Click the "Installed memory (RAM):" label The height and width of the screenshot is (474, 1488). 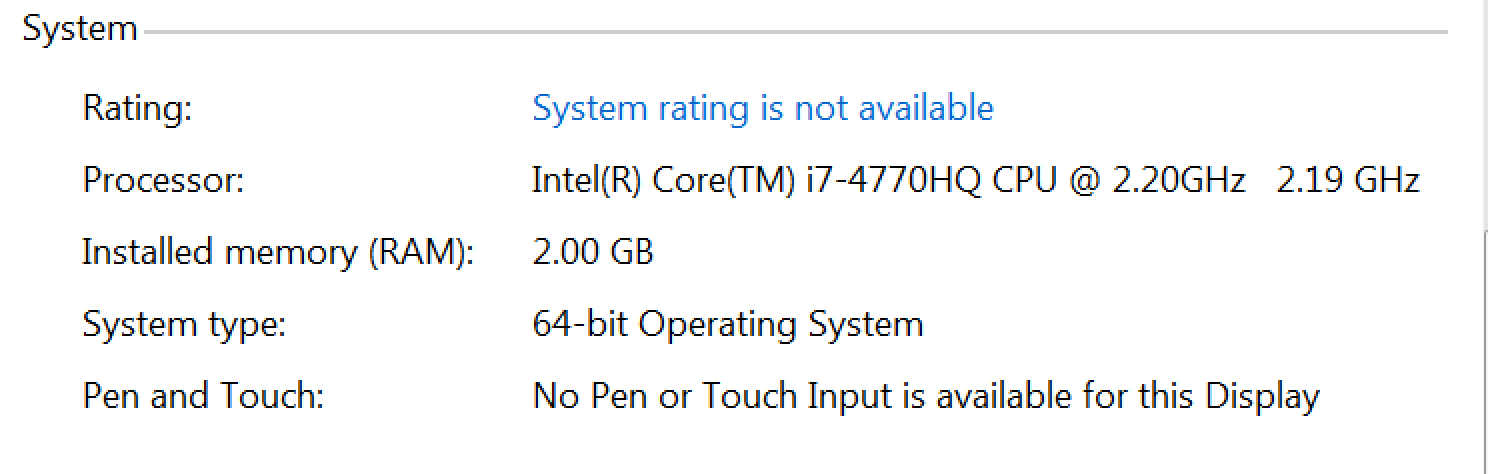coord(277,252)
